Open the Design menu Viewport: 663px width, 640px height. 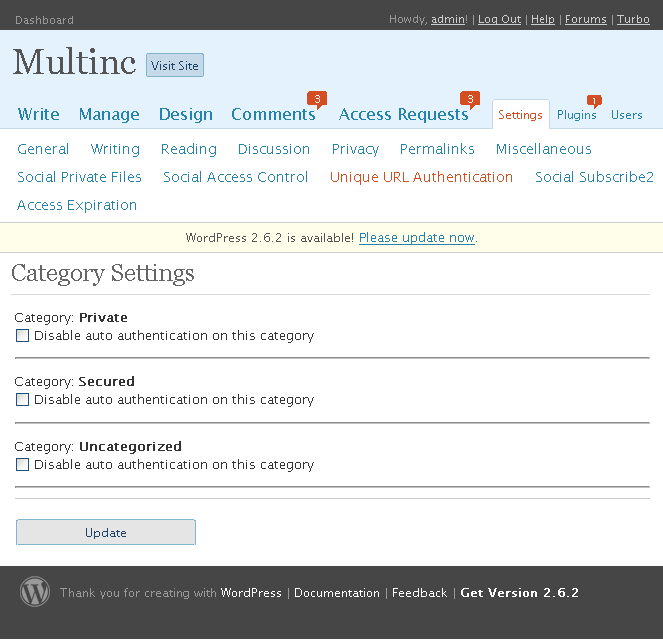click(x=186, y=114)
